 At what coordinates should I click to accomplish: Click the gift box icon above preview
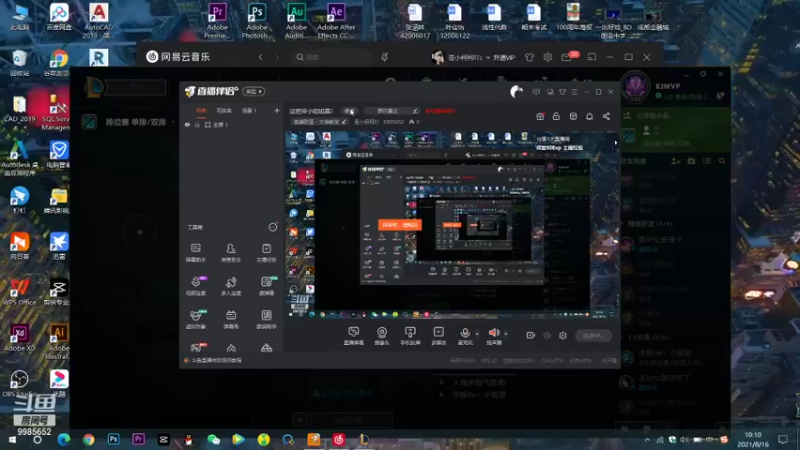(540, 116)
